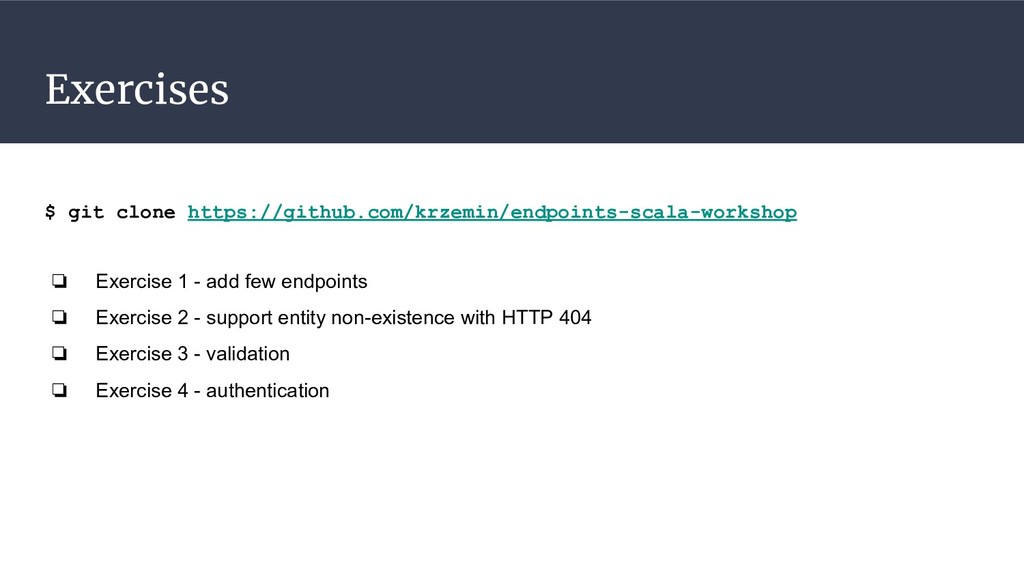Click the 'git clone' command text
This screenshot has height=576, width=1024.
pos(121,212)
